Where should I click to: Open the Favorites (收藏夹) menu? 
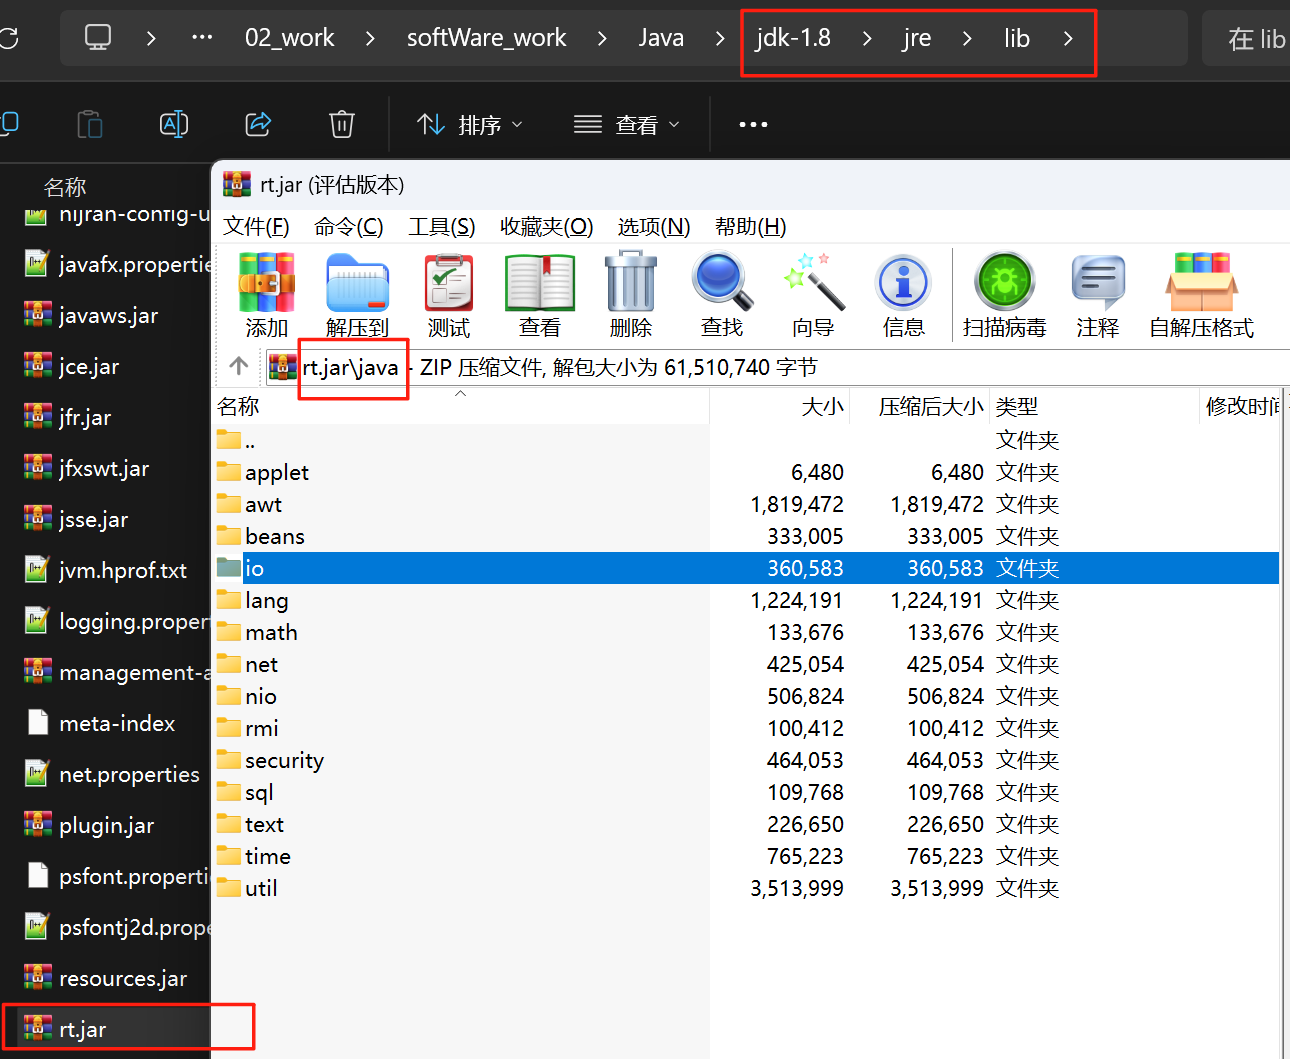547,226
